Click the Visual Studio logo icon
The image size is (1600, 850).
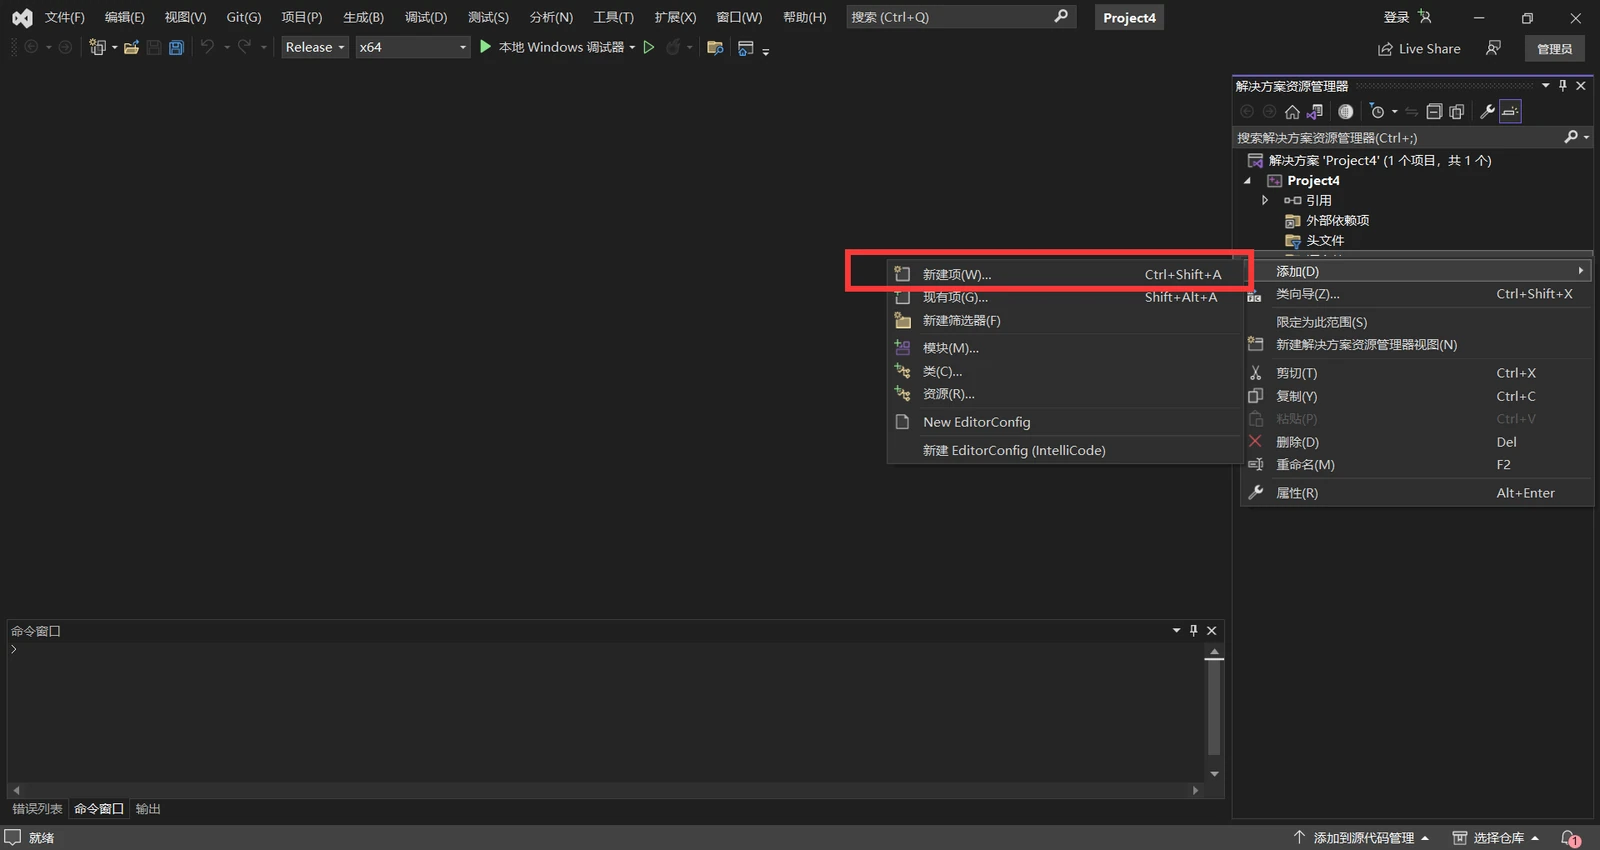tap(22, 17)
